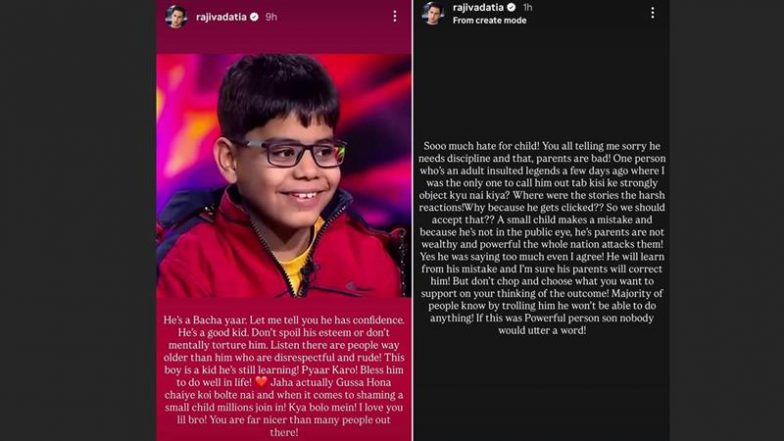
Task: Tap the caption starting He's a Bacha yaar
Action: (x=284, y=376)
